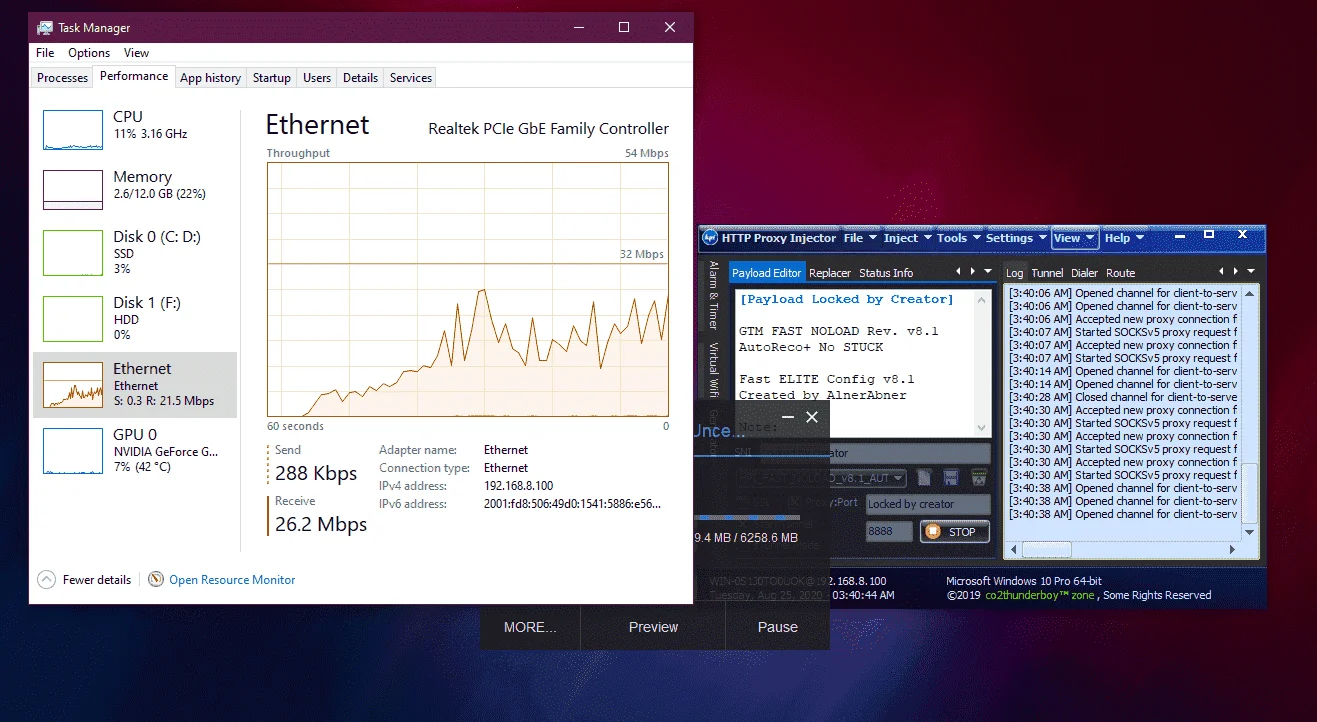Click right arrow beside Route tab

1235,272
